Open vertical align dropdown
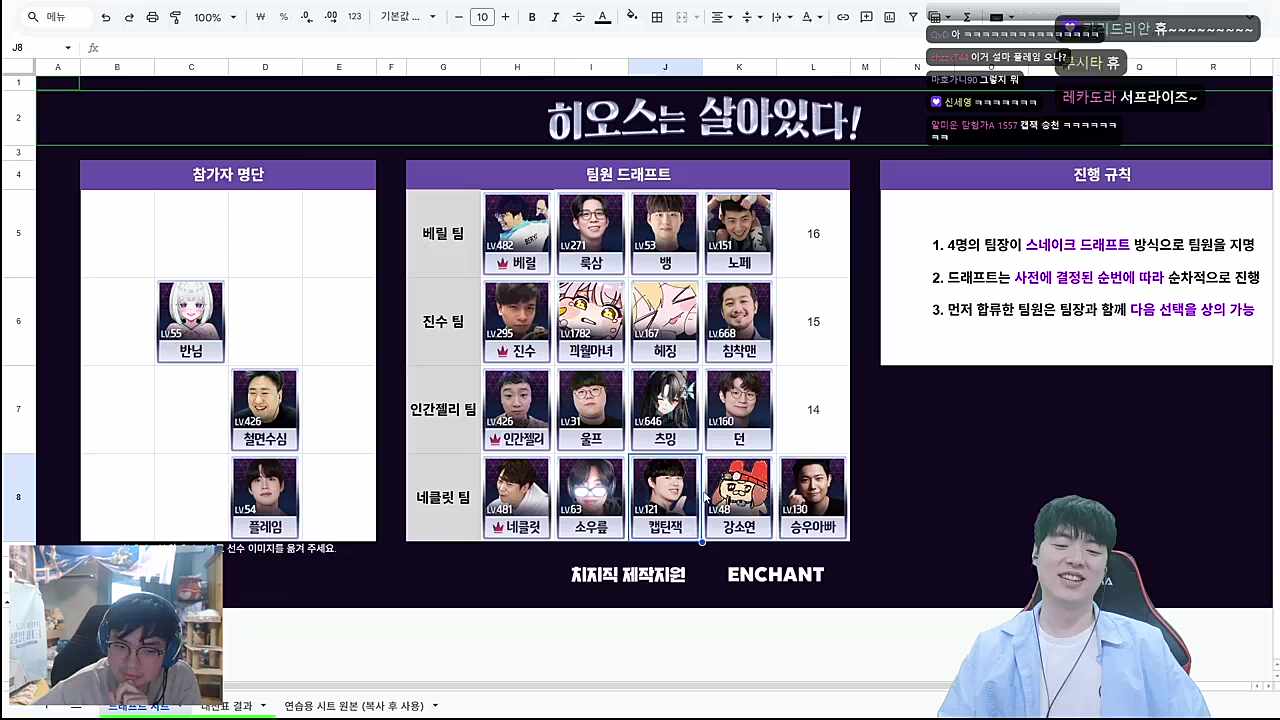1280x720 pixels. (751, 17)
